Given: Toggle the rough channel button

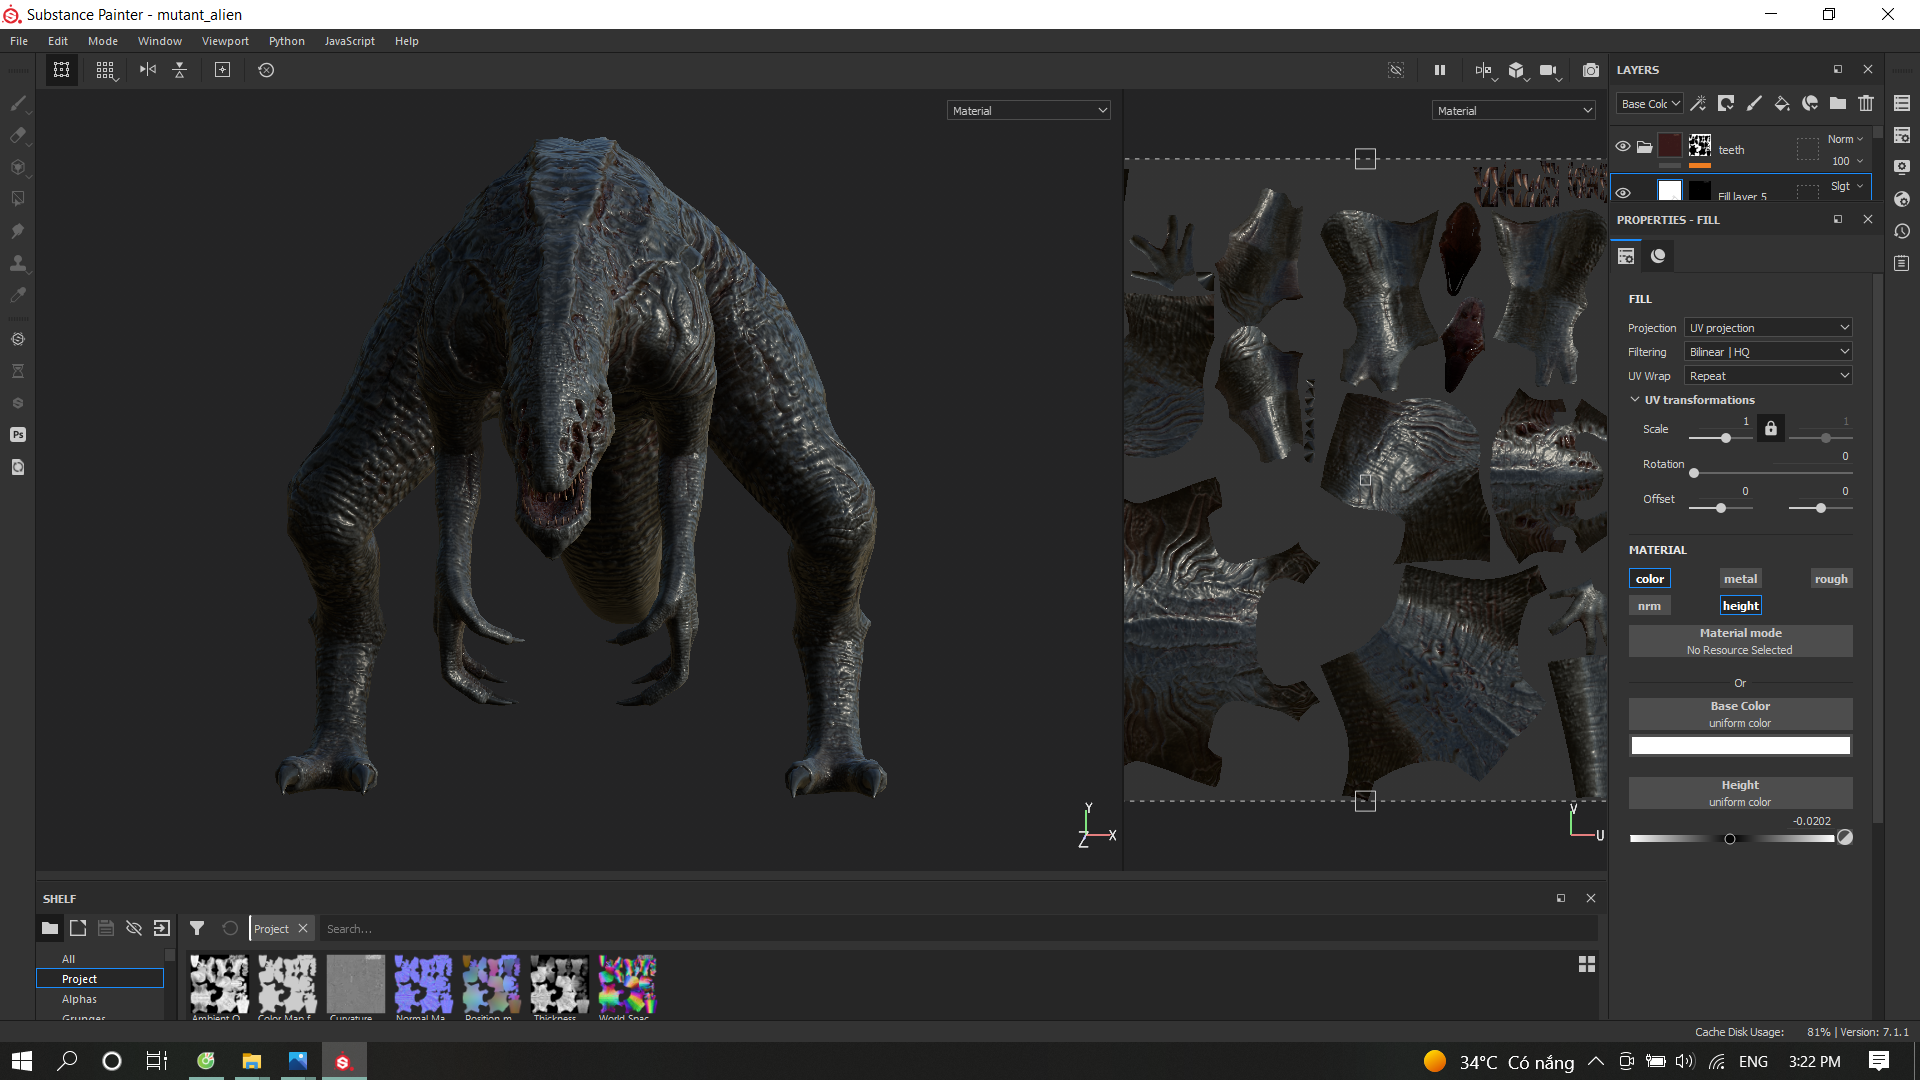Looking at the screenshot, I should (x=1831, y=579).
